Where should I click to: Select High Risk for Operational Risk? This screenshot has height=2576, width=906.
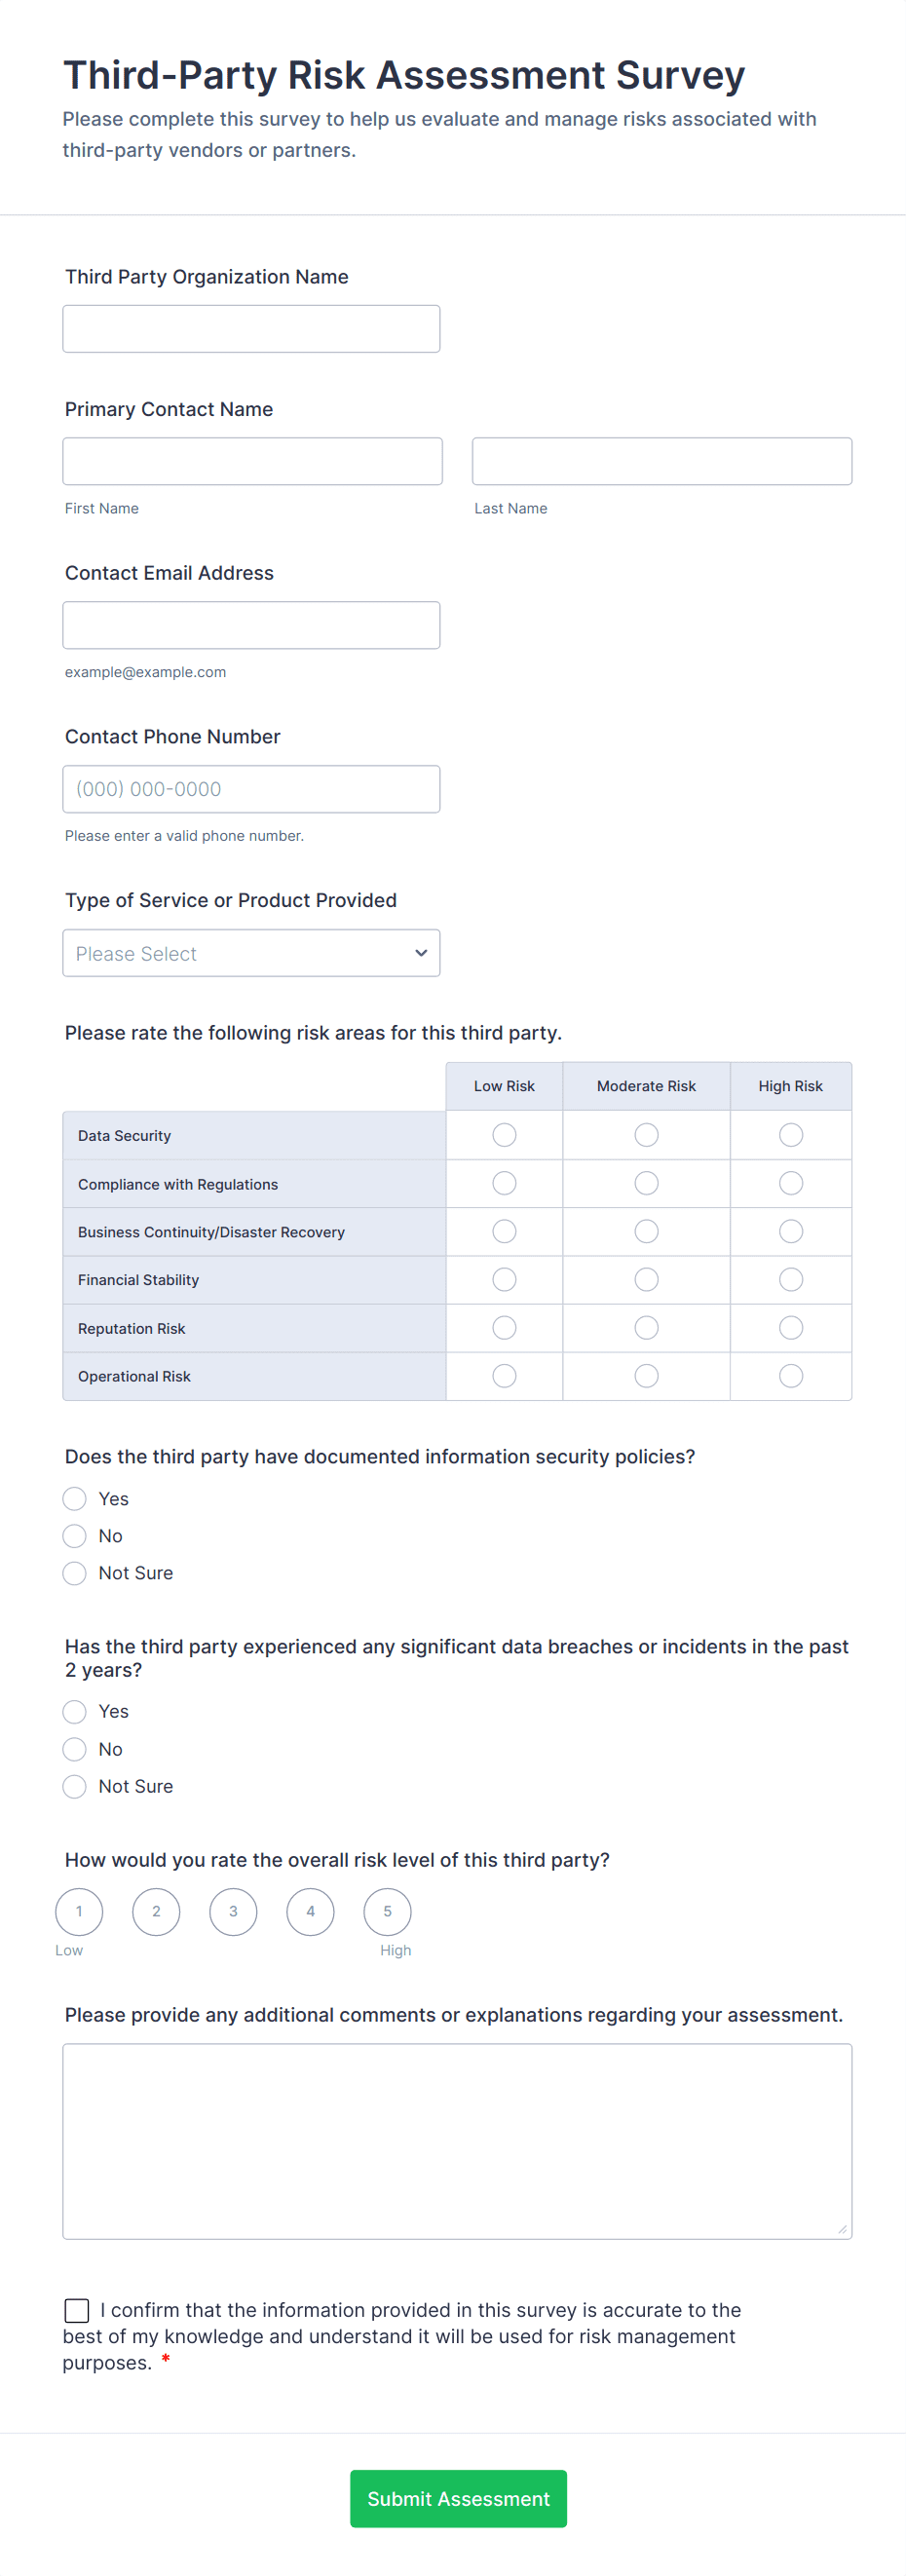pyautogui.click(x=790, y=1375)
